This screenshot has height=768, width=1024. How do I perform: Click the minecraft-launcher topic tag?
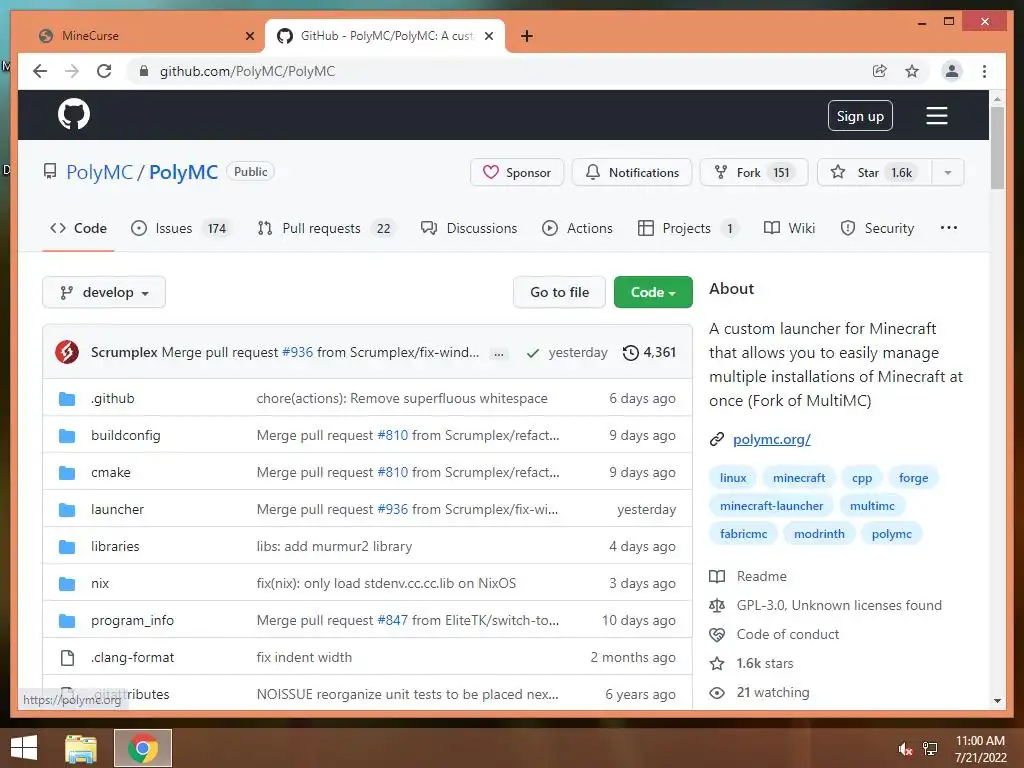point(771,506)
